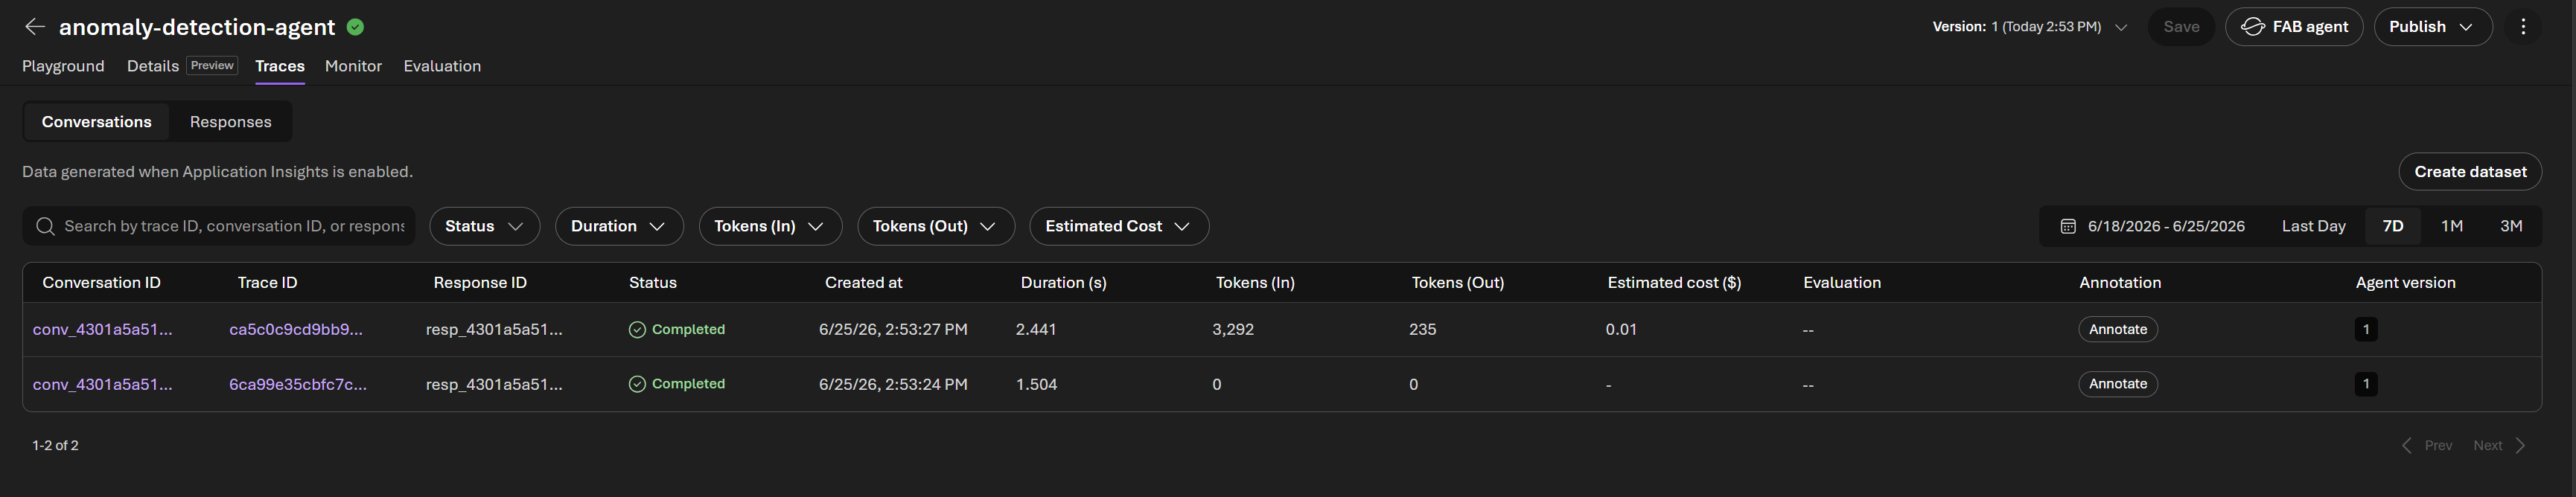
Task: Annotate the trace created at 2:53:24 PM
Action: pos(2118,384)
